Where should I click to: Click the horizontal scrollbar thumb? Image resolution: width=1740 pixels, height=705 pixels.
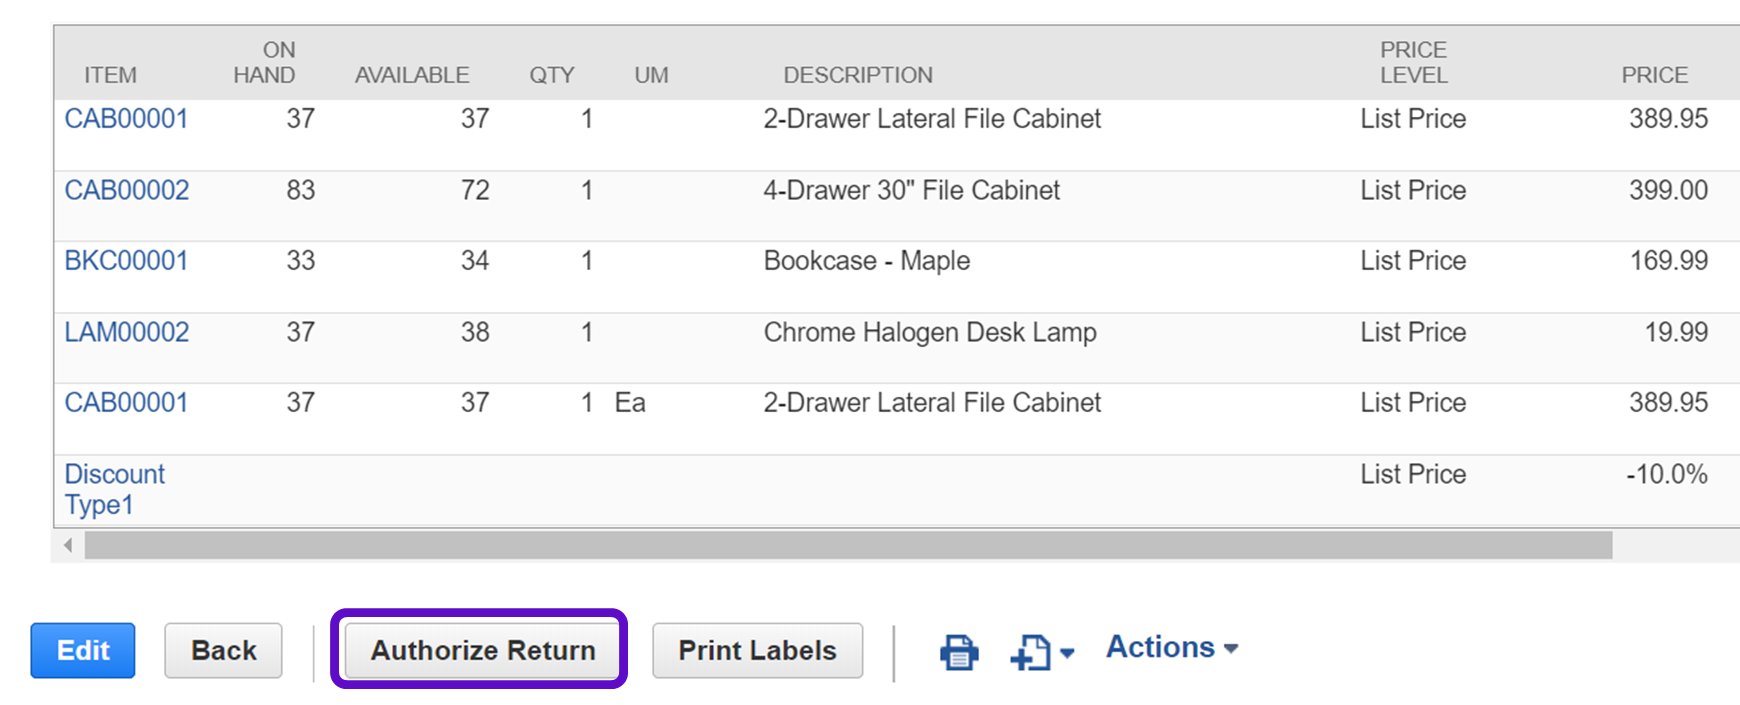click(x=848, y=545)
